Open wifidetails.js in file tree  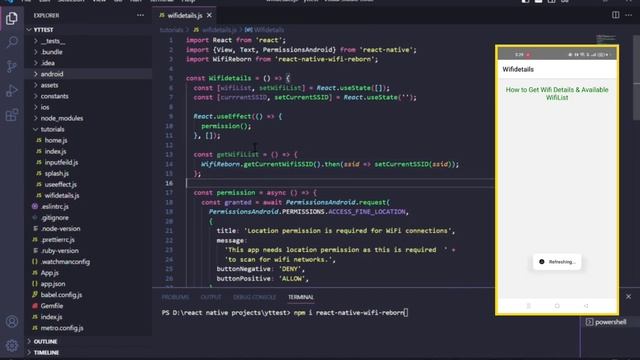[88, 195]
